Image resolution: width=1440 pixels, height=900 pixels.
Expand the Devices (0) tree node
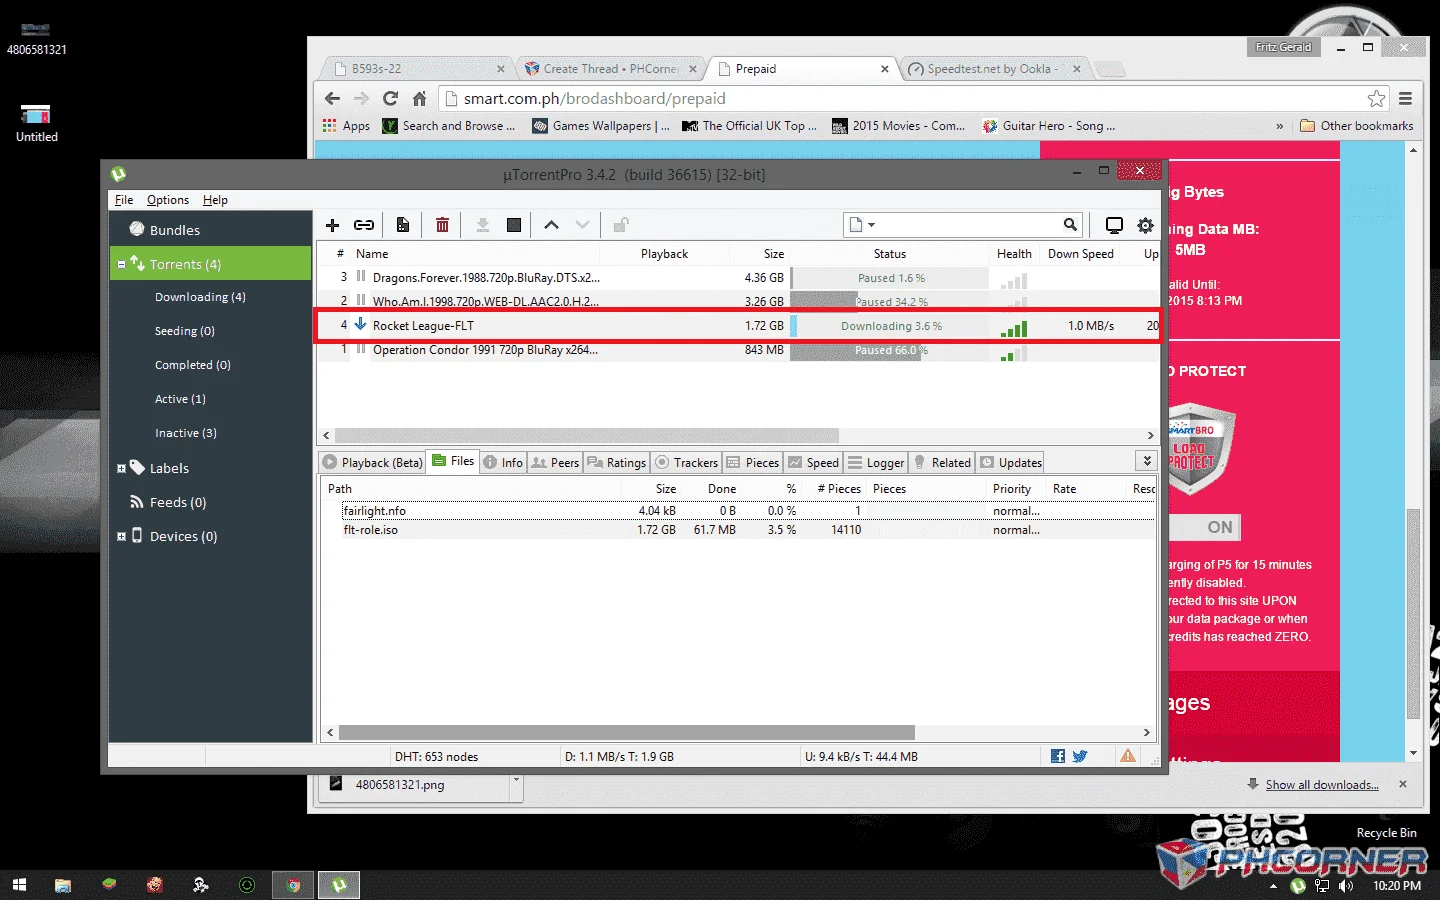121,536
